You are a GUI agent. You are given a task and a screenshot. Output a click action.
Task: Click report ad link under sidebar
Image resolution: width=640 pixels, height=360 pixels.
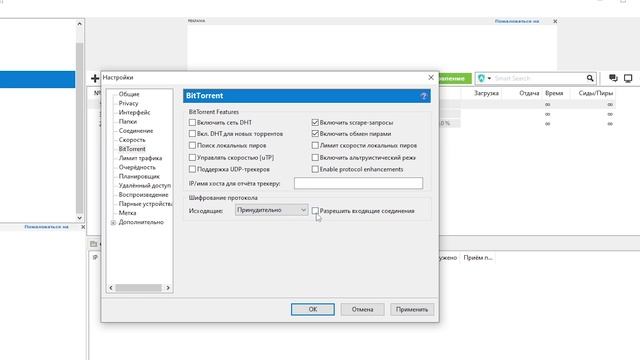[x=46, y=227]
